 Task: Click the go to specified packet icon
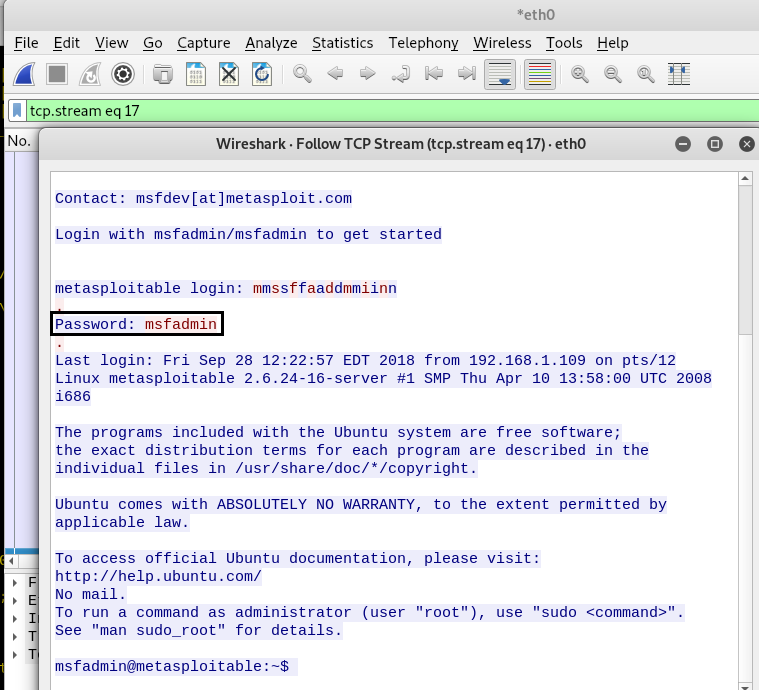tap(401, 75)
